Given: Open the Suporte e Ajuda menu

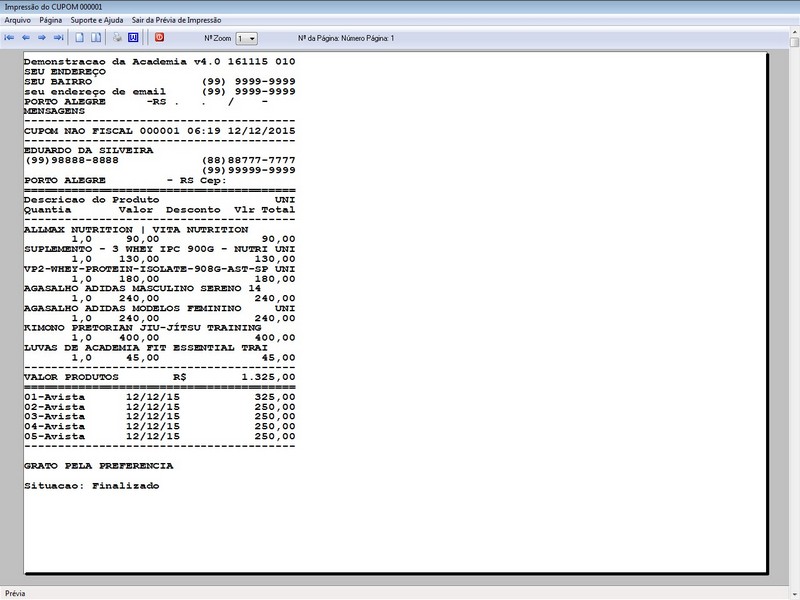Looking at the screenshot, I should 97,20.
